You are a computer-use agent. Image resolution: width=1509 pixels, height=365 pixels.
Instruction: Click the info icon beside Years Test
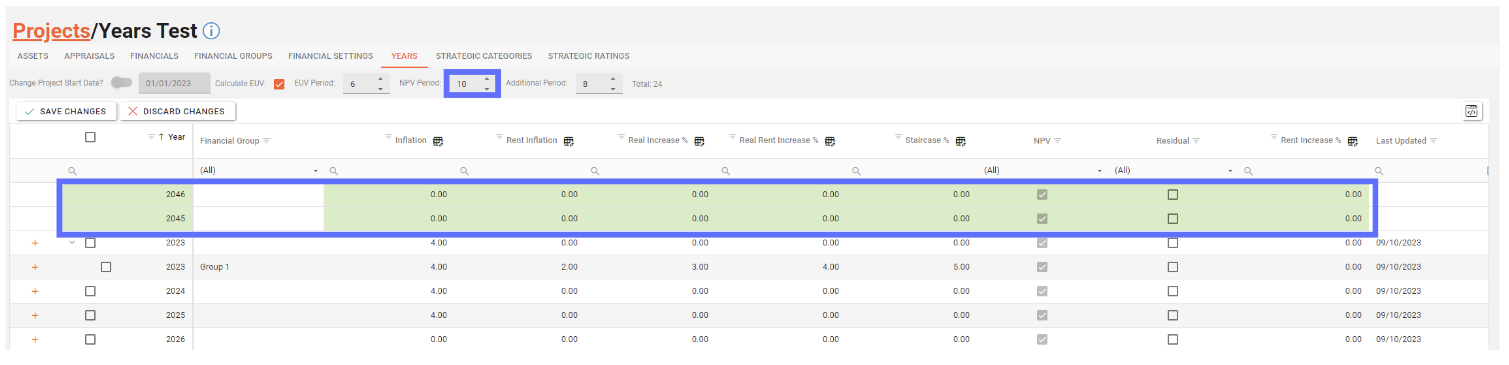pyautogui.click(x=211, y=32)
